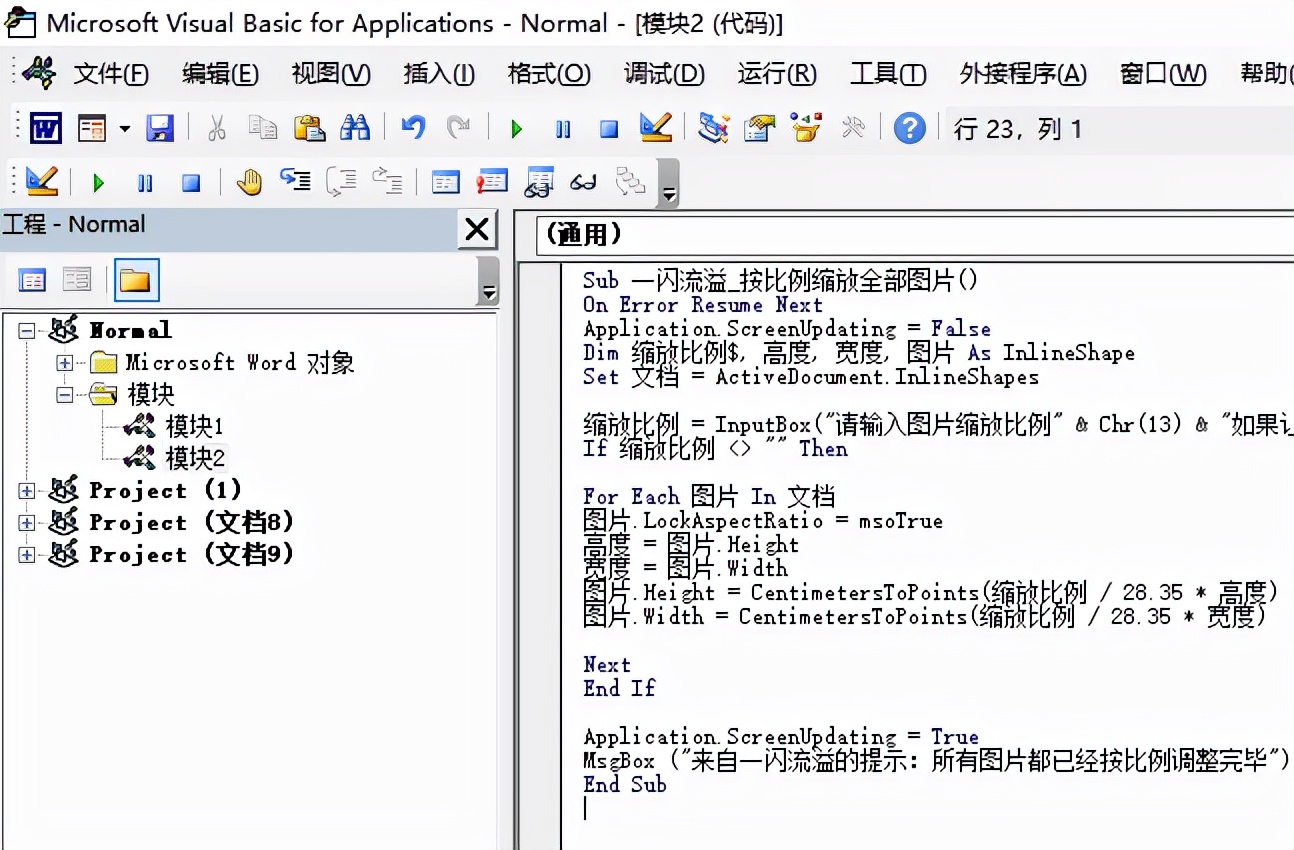The image size is (1294, 850).
Task: Close the 工程 - Normal panel
Action: [477, 229]
